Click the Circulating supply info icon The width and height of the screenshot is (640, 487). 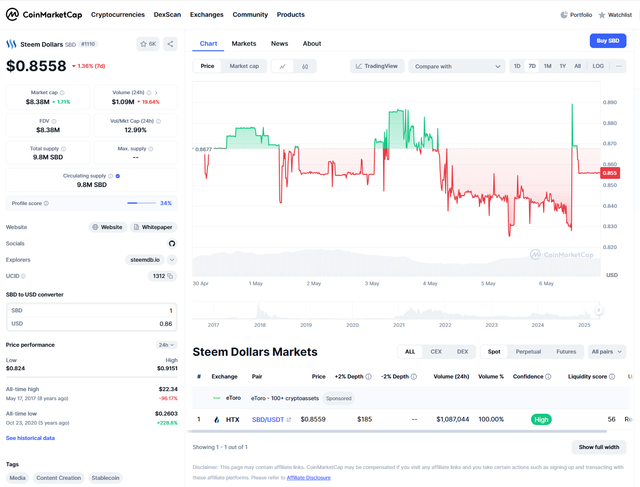(x=110, y=176)
